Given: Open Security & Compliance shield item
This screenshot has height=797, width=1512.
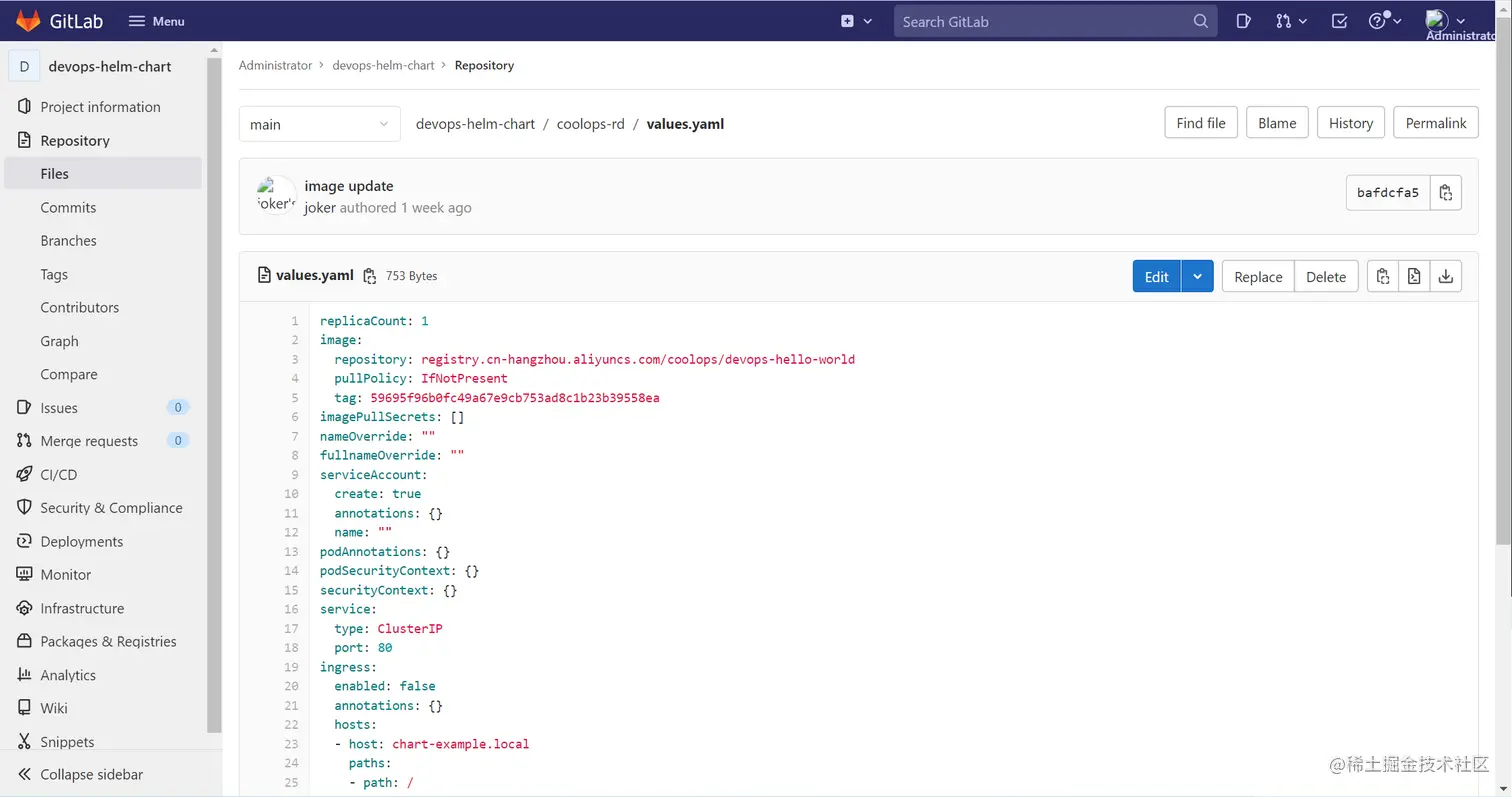Looking at the screenshot, I should pos(103,508).
